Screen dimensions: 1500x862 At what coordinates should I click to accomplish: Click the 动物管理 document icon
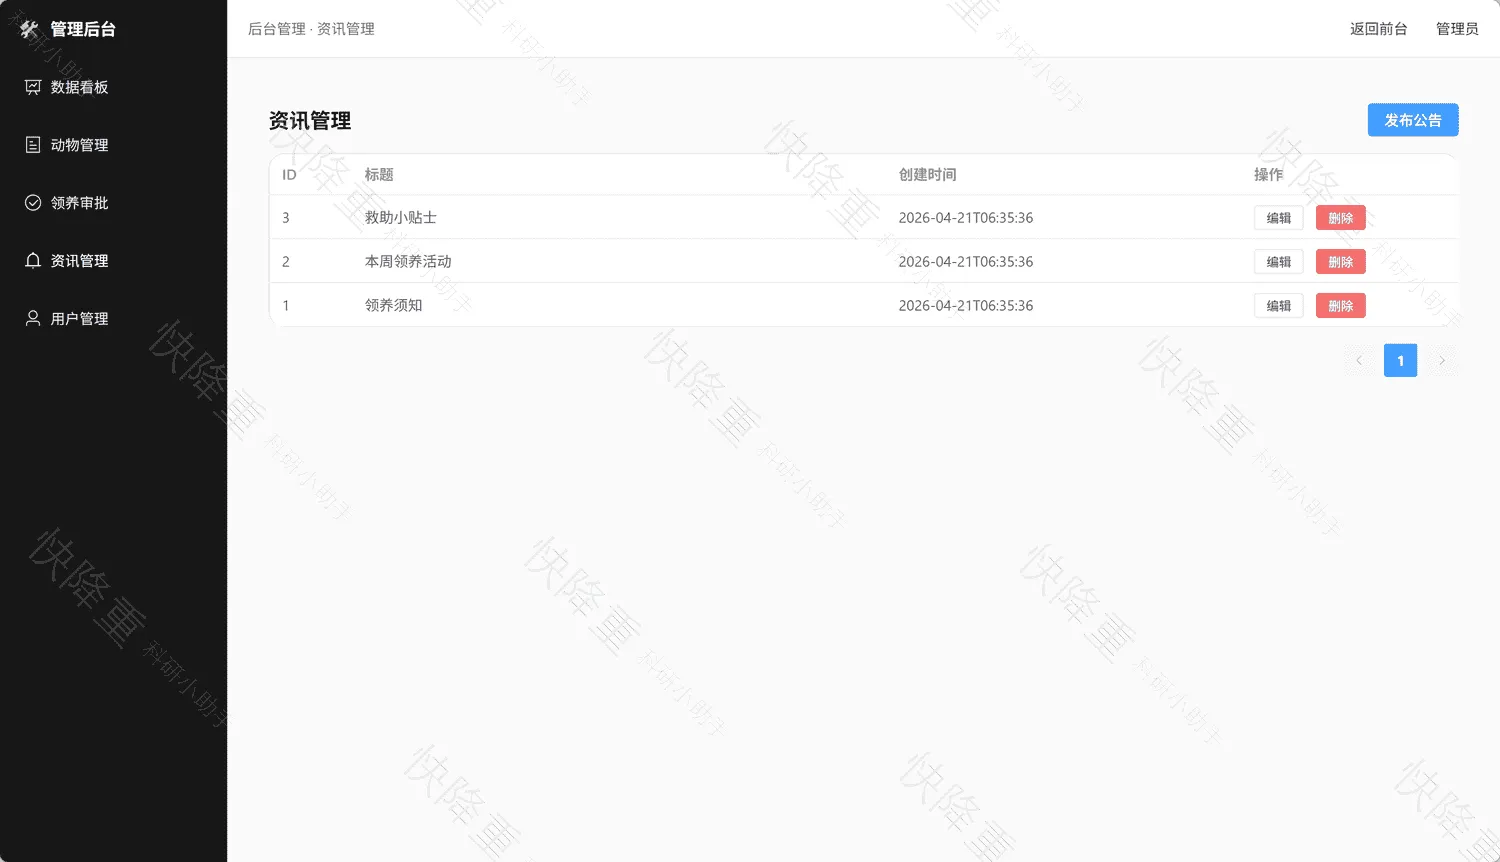33,145
